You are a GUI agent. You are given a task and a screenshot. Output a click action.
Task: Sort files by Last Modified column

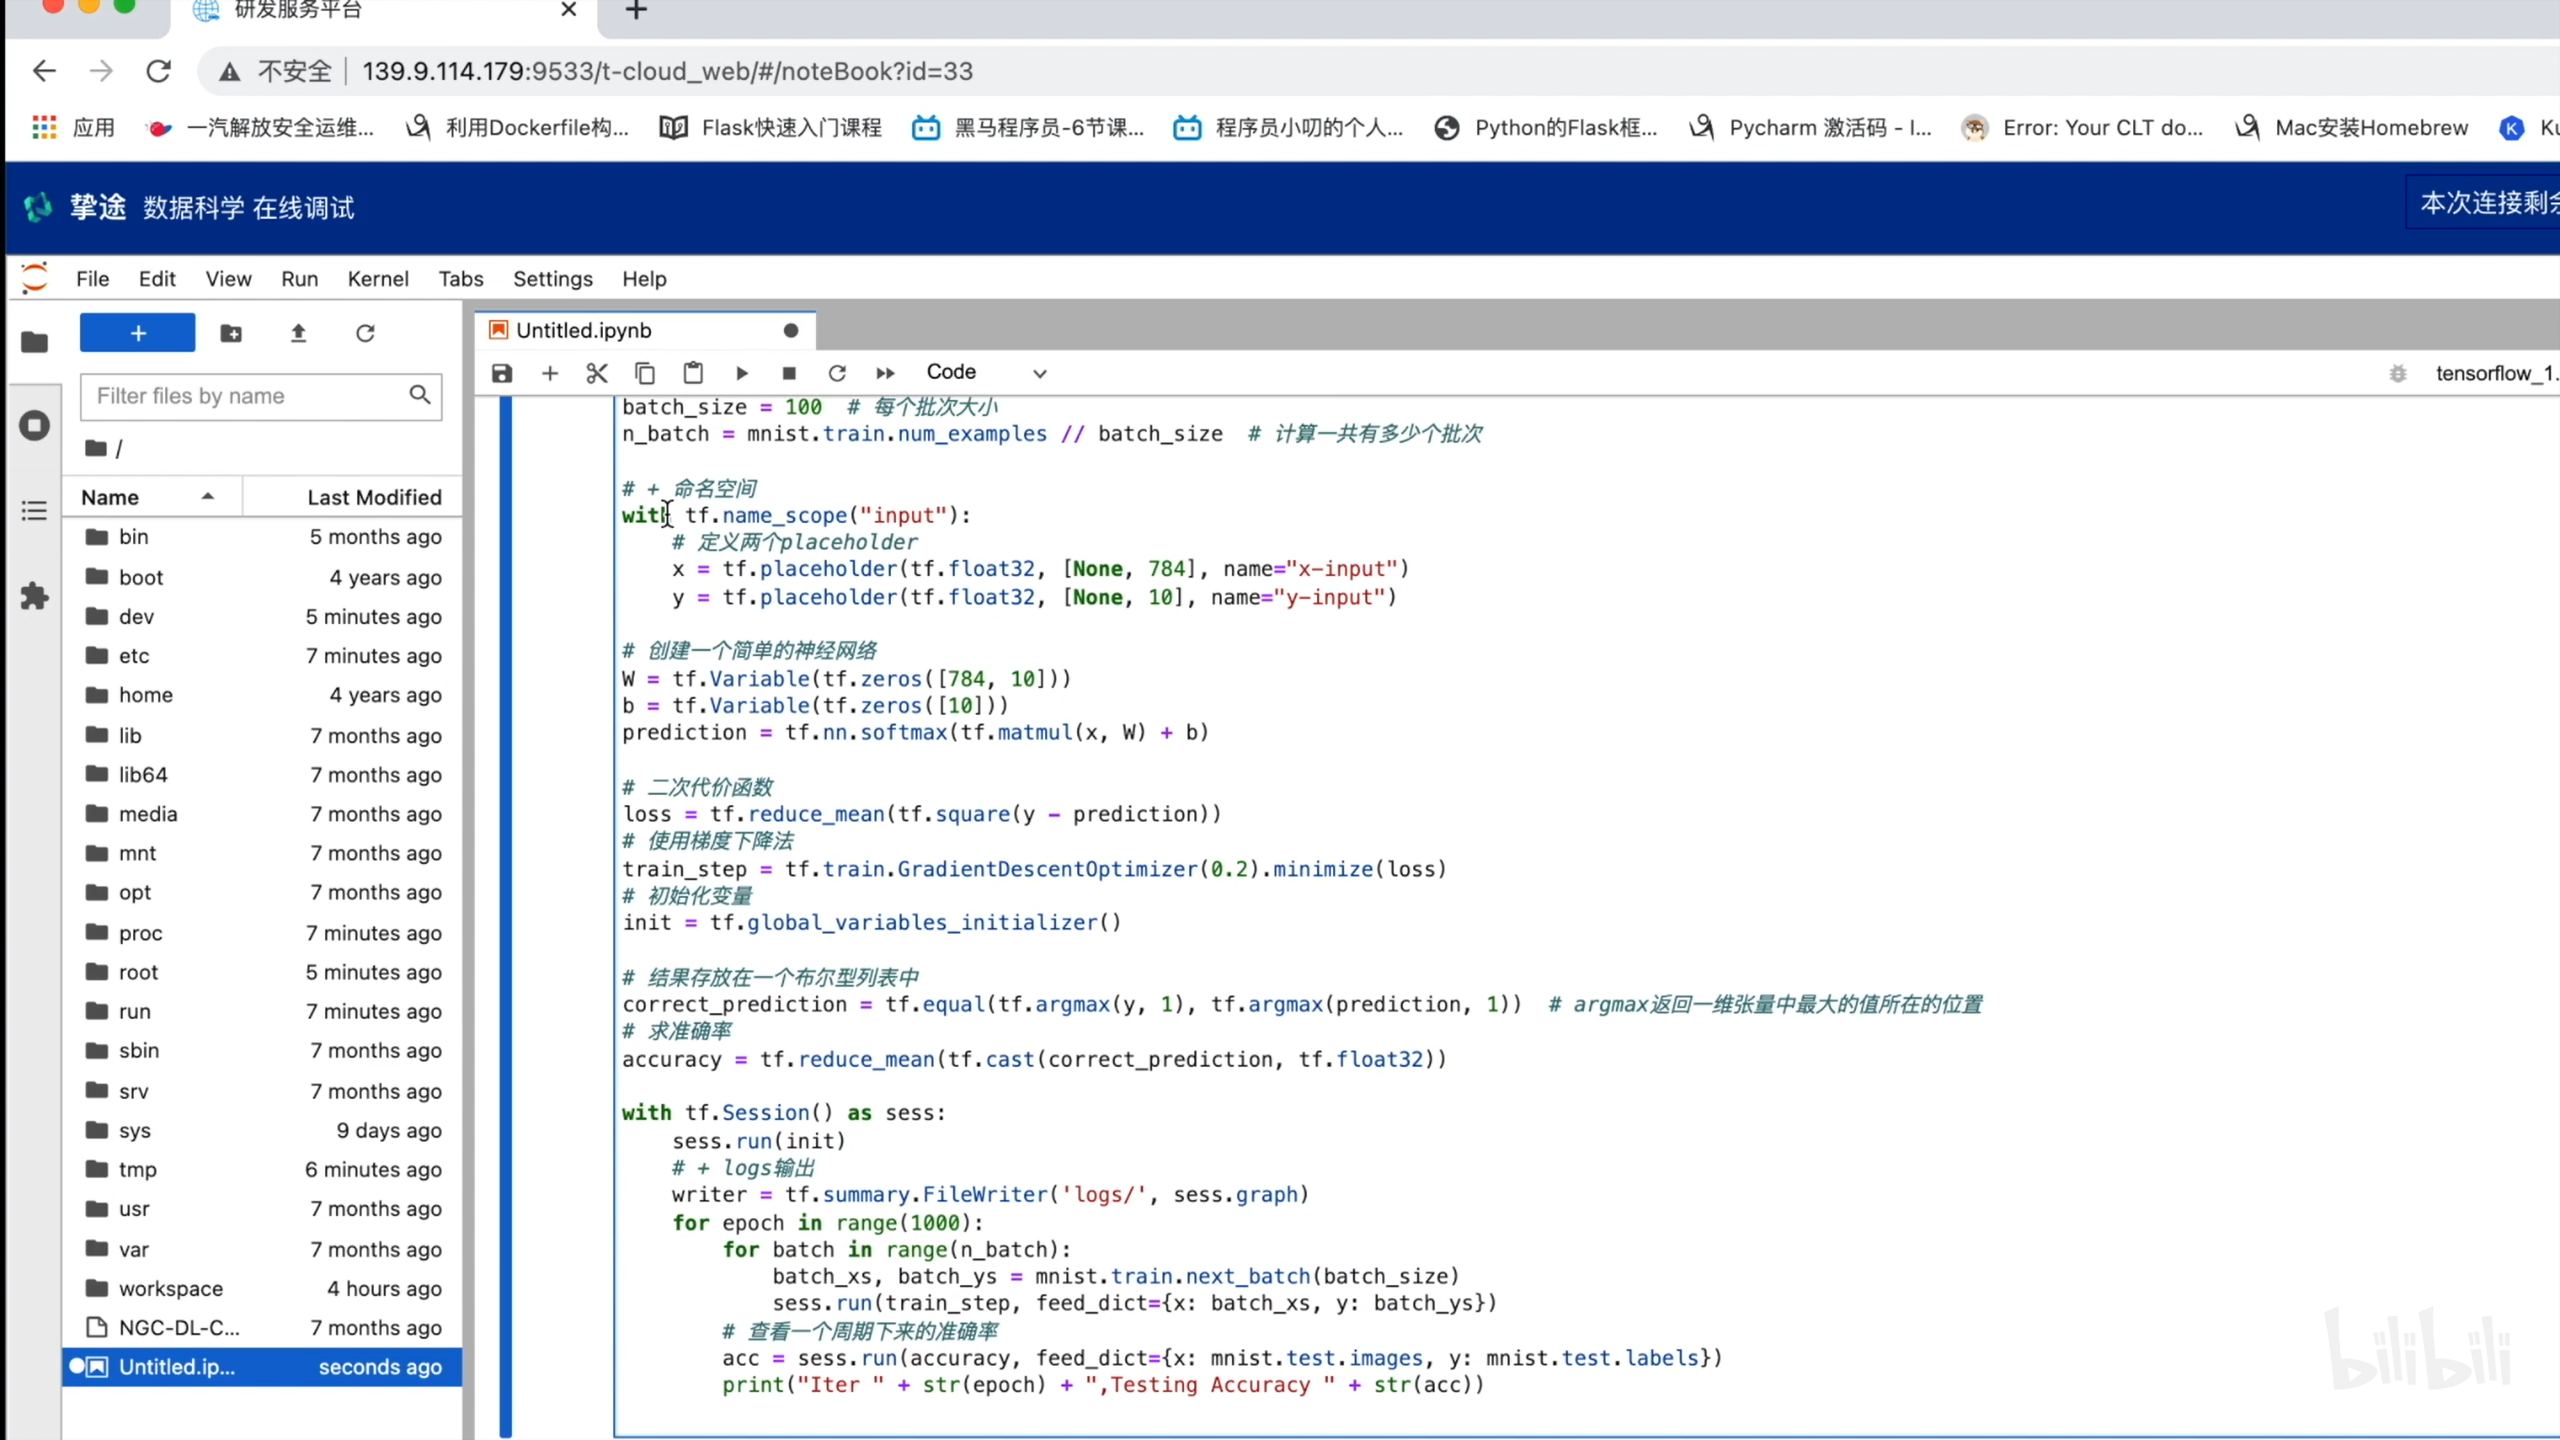pyautogui.click(x=373, y=497)
